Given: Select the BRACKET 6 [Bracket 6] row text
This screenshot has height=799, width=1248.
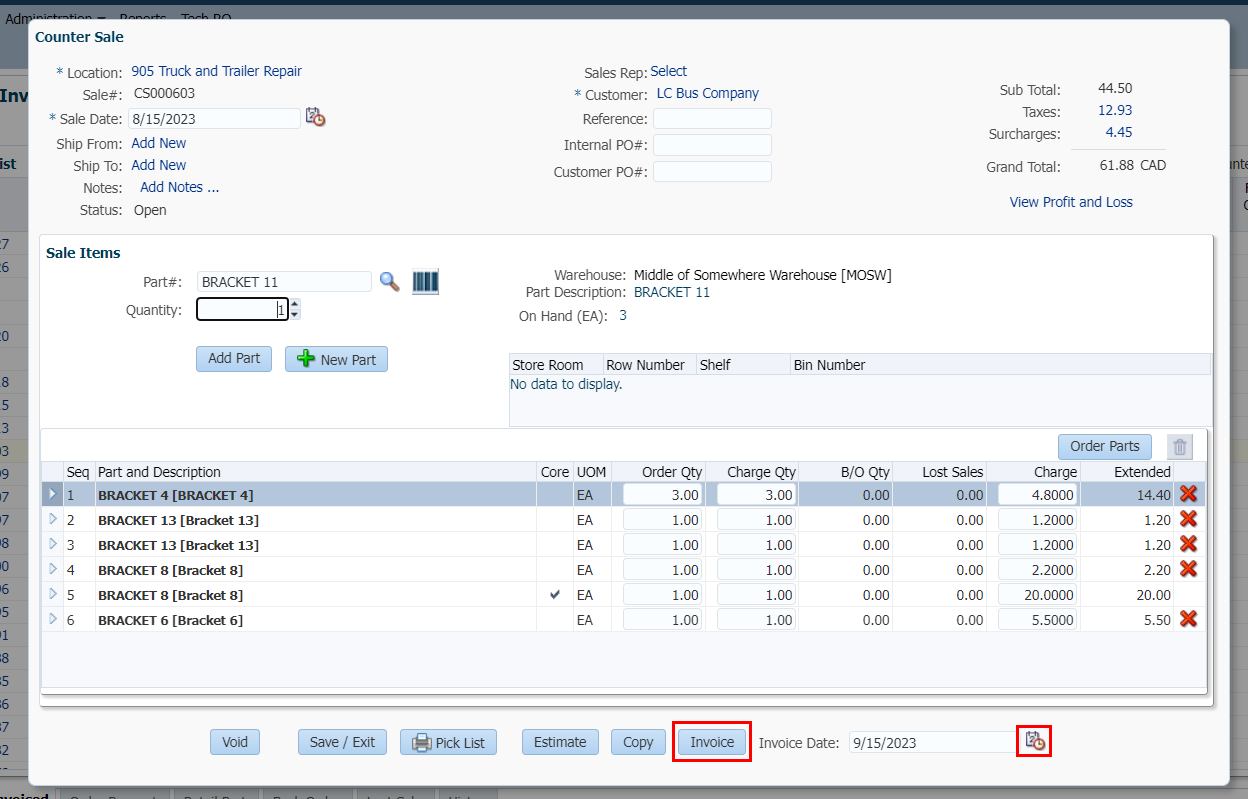Looking at the screenshot, I should [170, 620].
